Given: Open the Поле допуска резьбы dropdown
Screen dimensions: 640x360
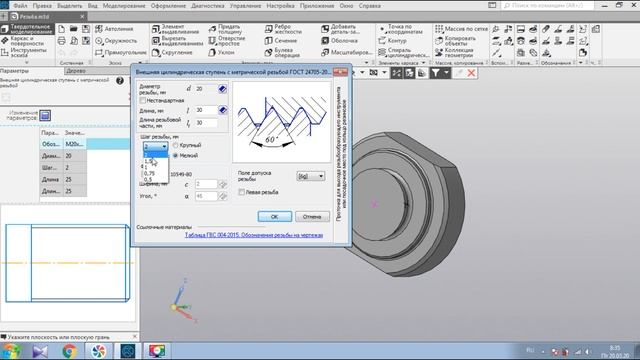Looking at the screenshot, I should tap(311, 176).
